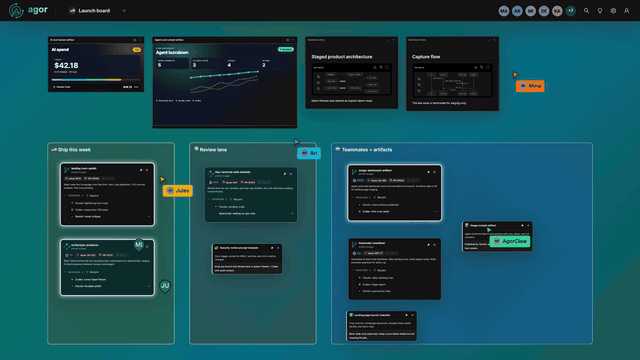Image resolution: width=640 pixels, height=360 pixels.
Task: Open Codex responsive CSS pass session
Action: point(90,210)
